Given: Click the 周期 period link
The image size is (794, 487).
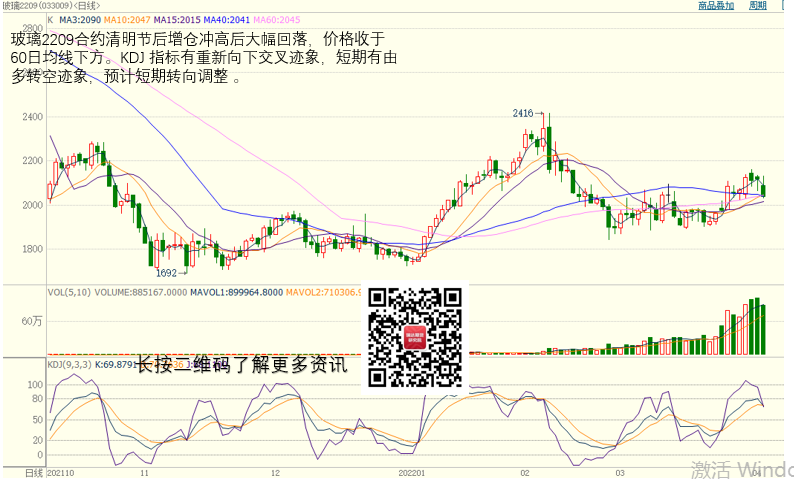Looking at the screenshot, I should coord(759,6).
